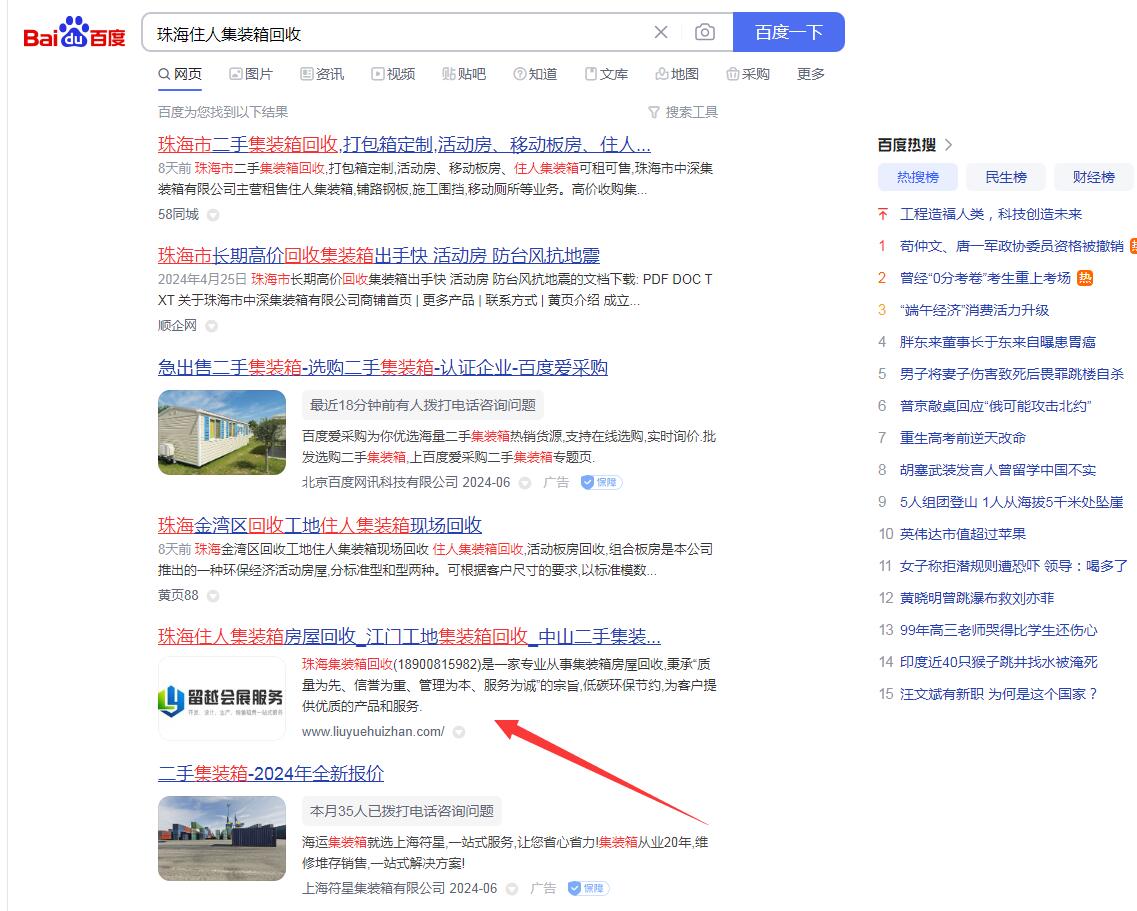Open the 更多 dropdown in the navigation bar
Viewport: 1137px width, 911px height.
point(810,73)
